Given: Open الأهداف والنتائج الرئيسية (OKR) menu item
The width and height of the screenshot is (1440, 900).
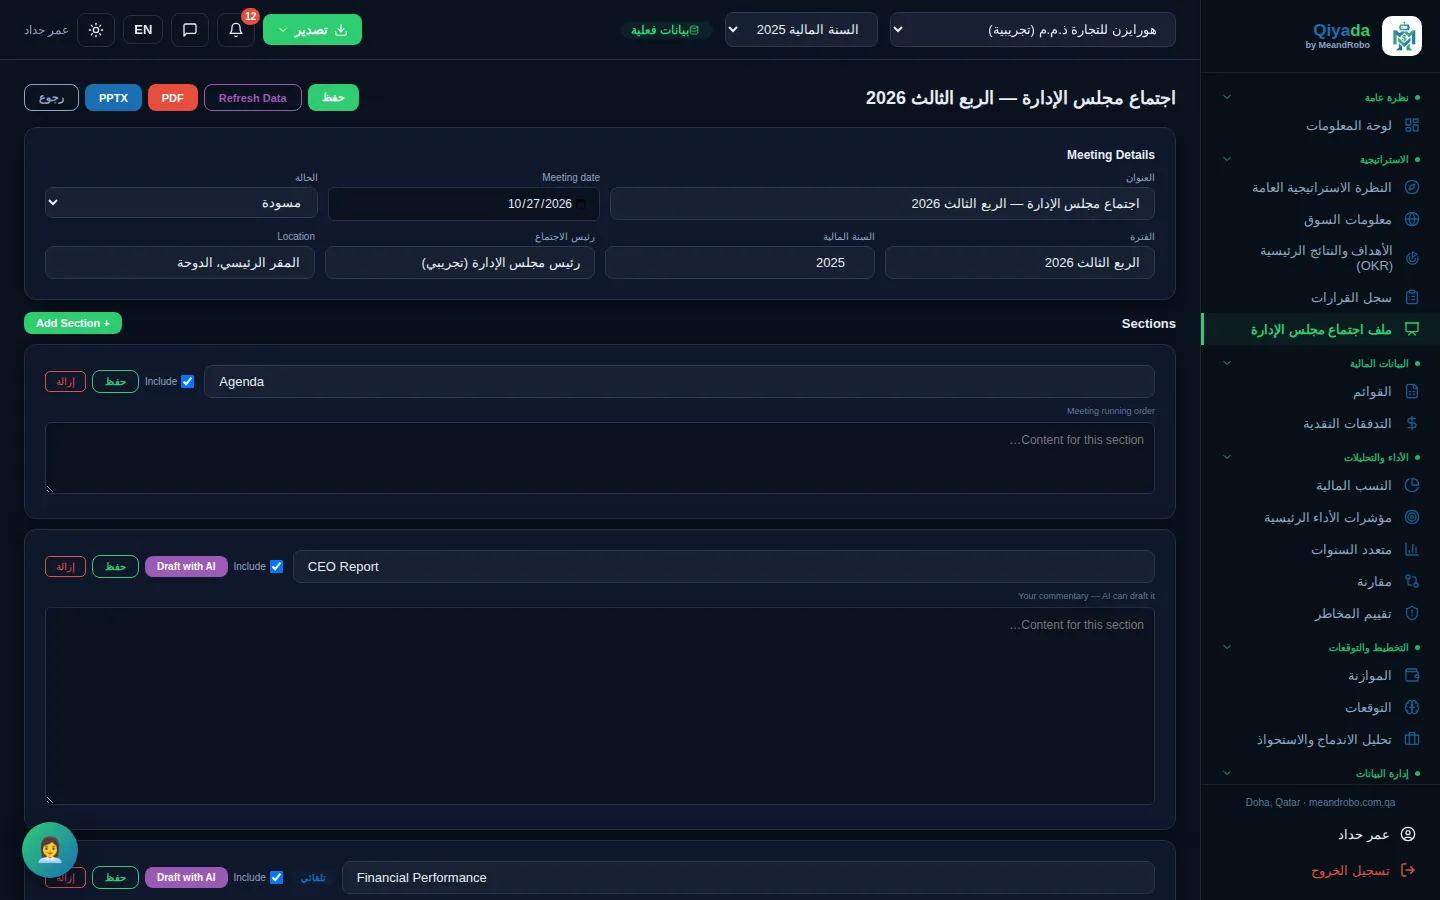Looking at the screenshot, I should point(1320,258).
